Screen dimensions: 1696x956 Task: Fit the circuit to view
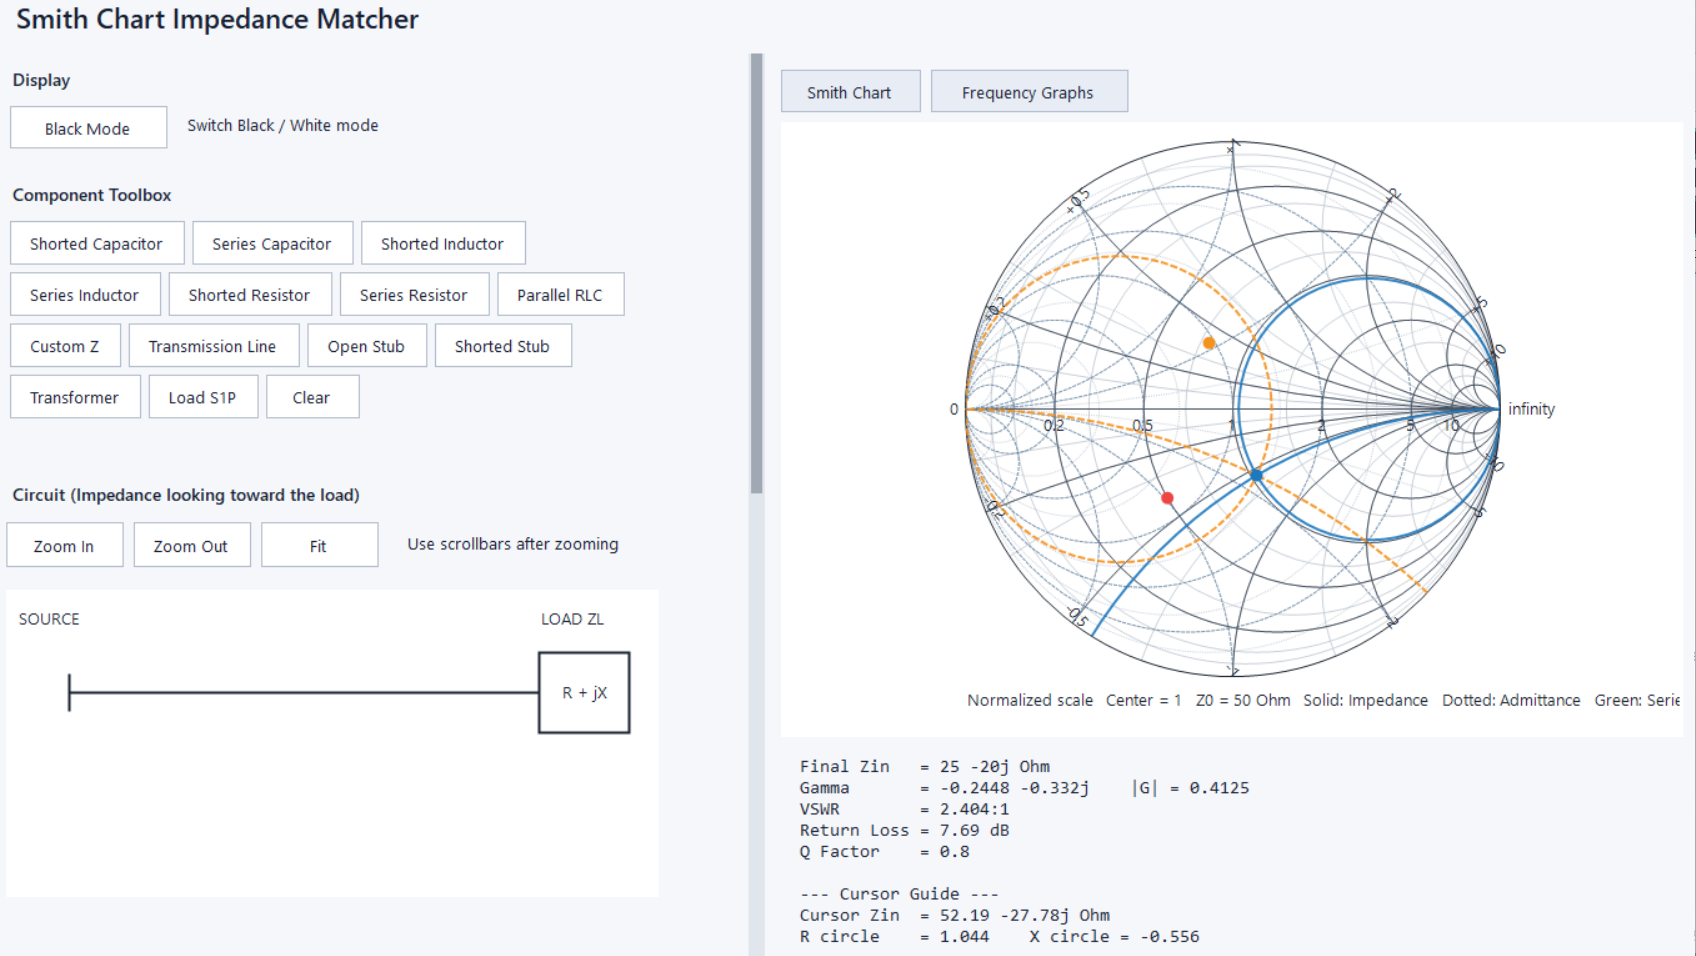[319, 545]
